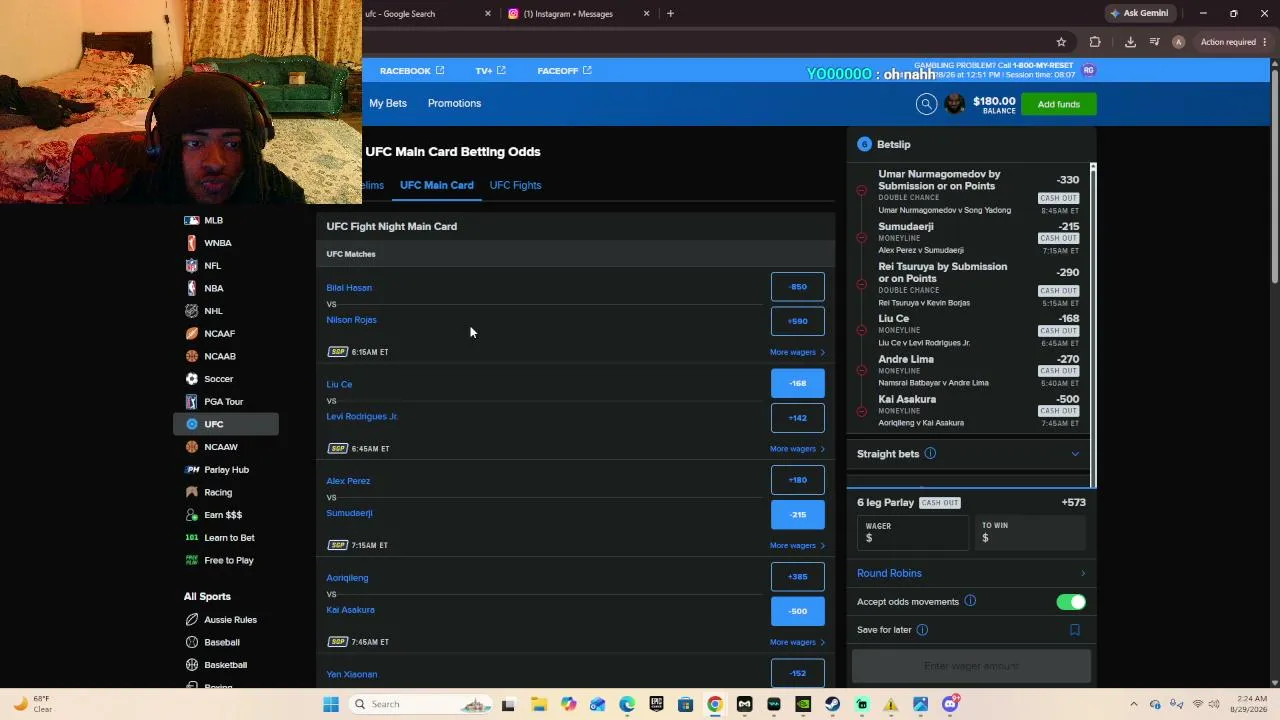
Task: Click the Add funds button
Action: point(1058,104)
